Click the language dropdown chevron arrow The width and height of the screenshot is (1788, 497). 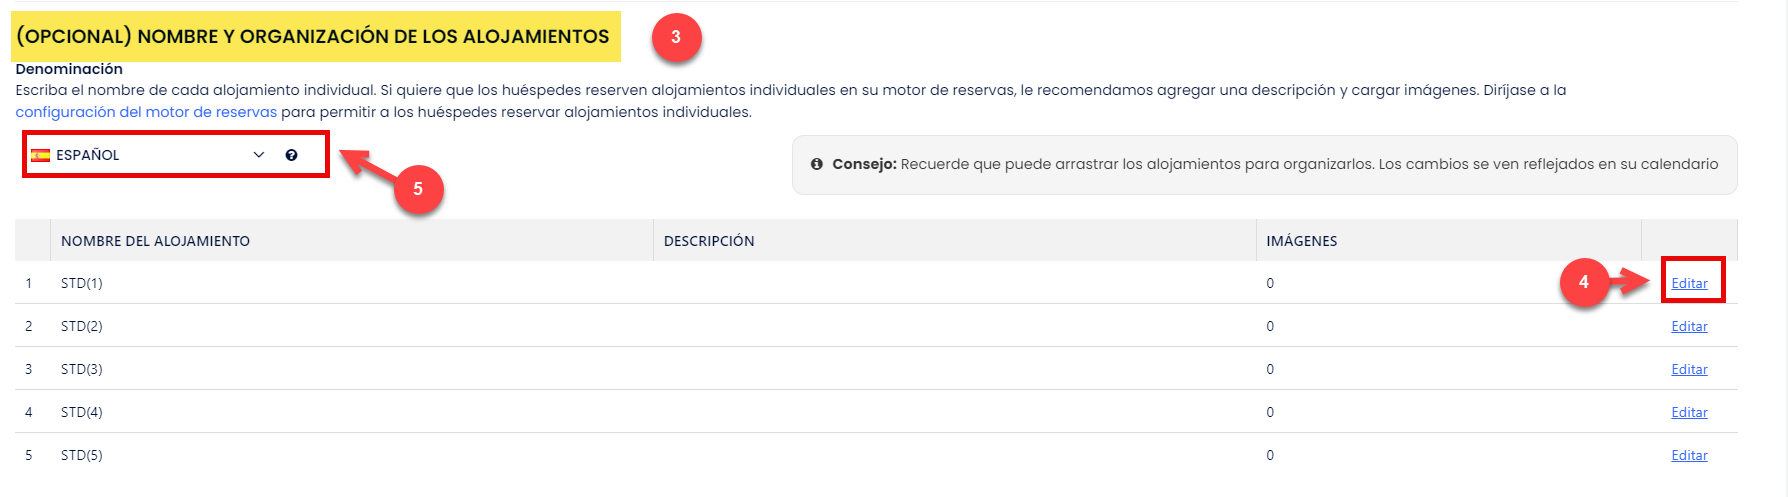(x=259, y=155)
